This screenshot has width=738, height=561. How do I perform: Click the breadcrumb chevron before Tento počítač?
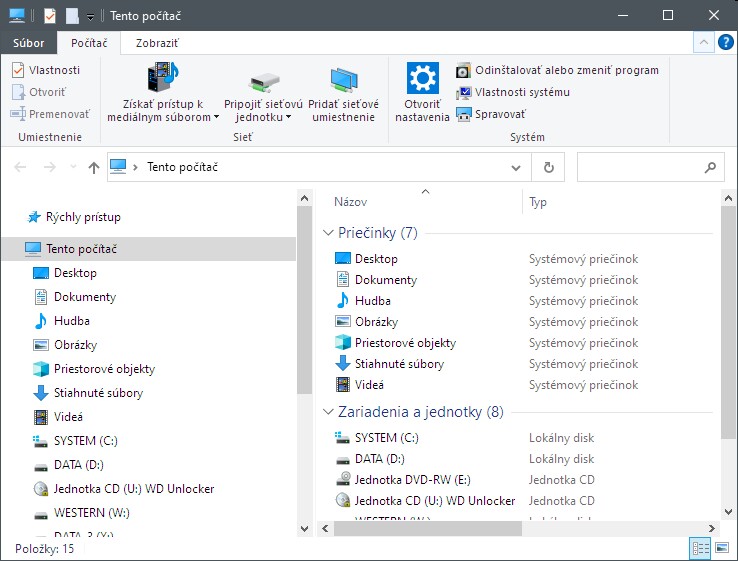[135, 167]
